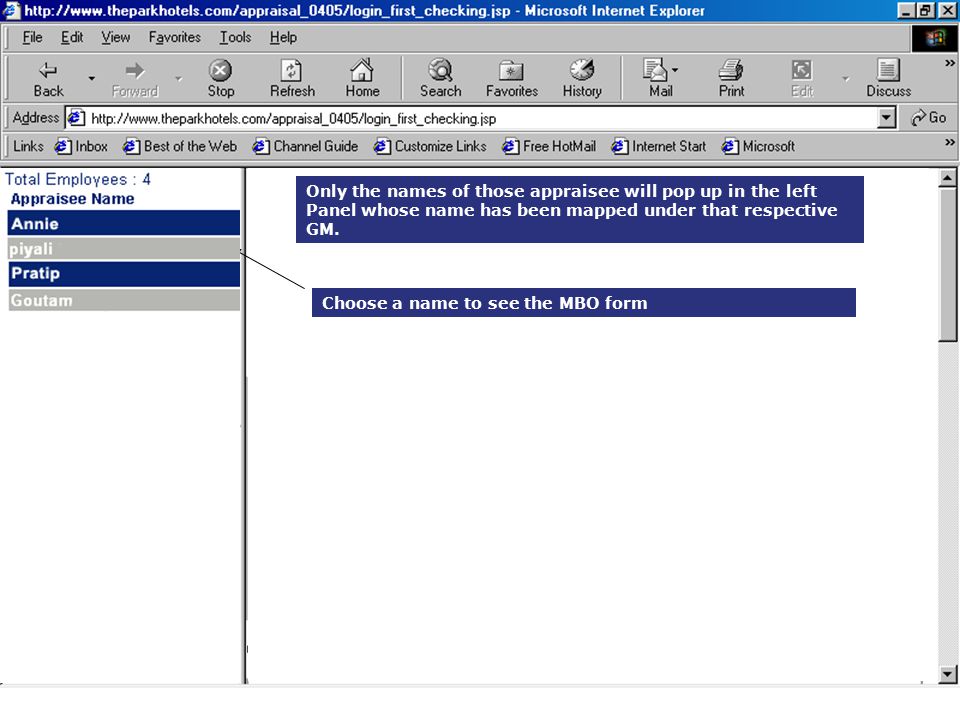Open the Best of the Web link
The width and height of the screenshot is (960, 720).
tap(179, 146)
